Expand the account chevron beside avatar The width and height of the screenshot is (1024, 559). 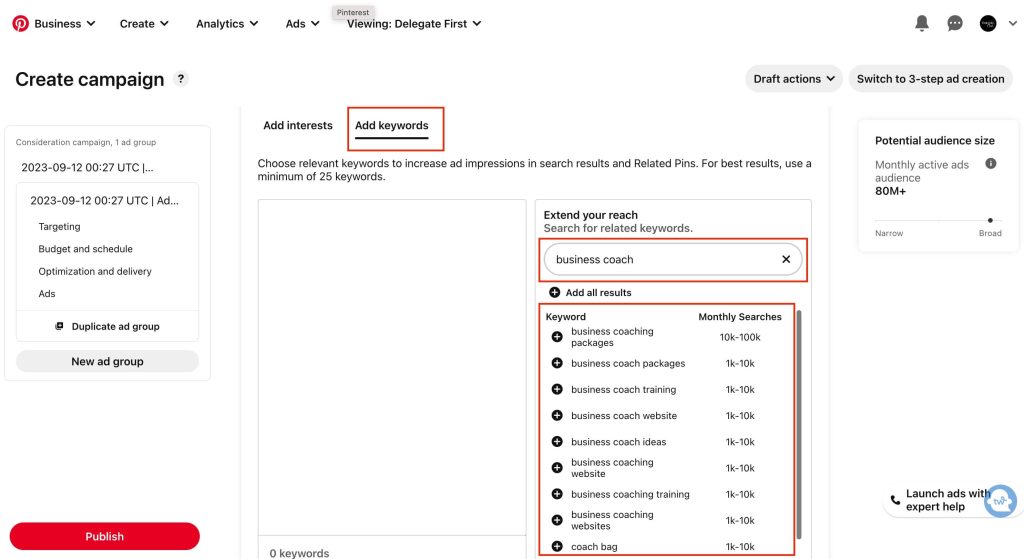click(x=1012, y=24)
